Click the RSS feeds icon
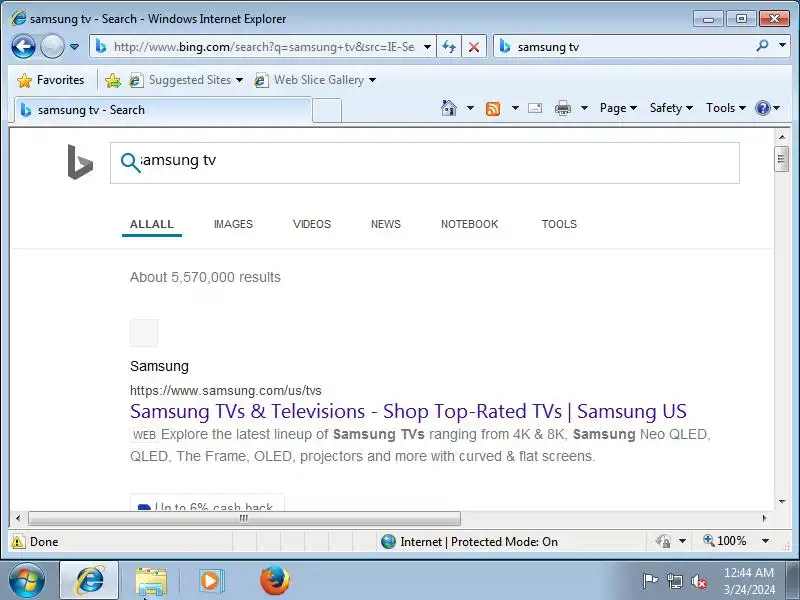Image resolution: width=800 pixels, height=600 pixels. (x=493, y=108)
